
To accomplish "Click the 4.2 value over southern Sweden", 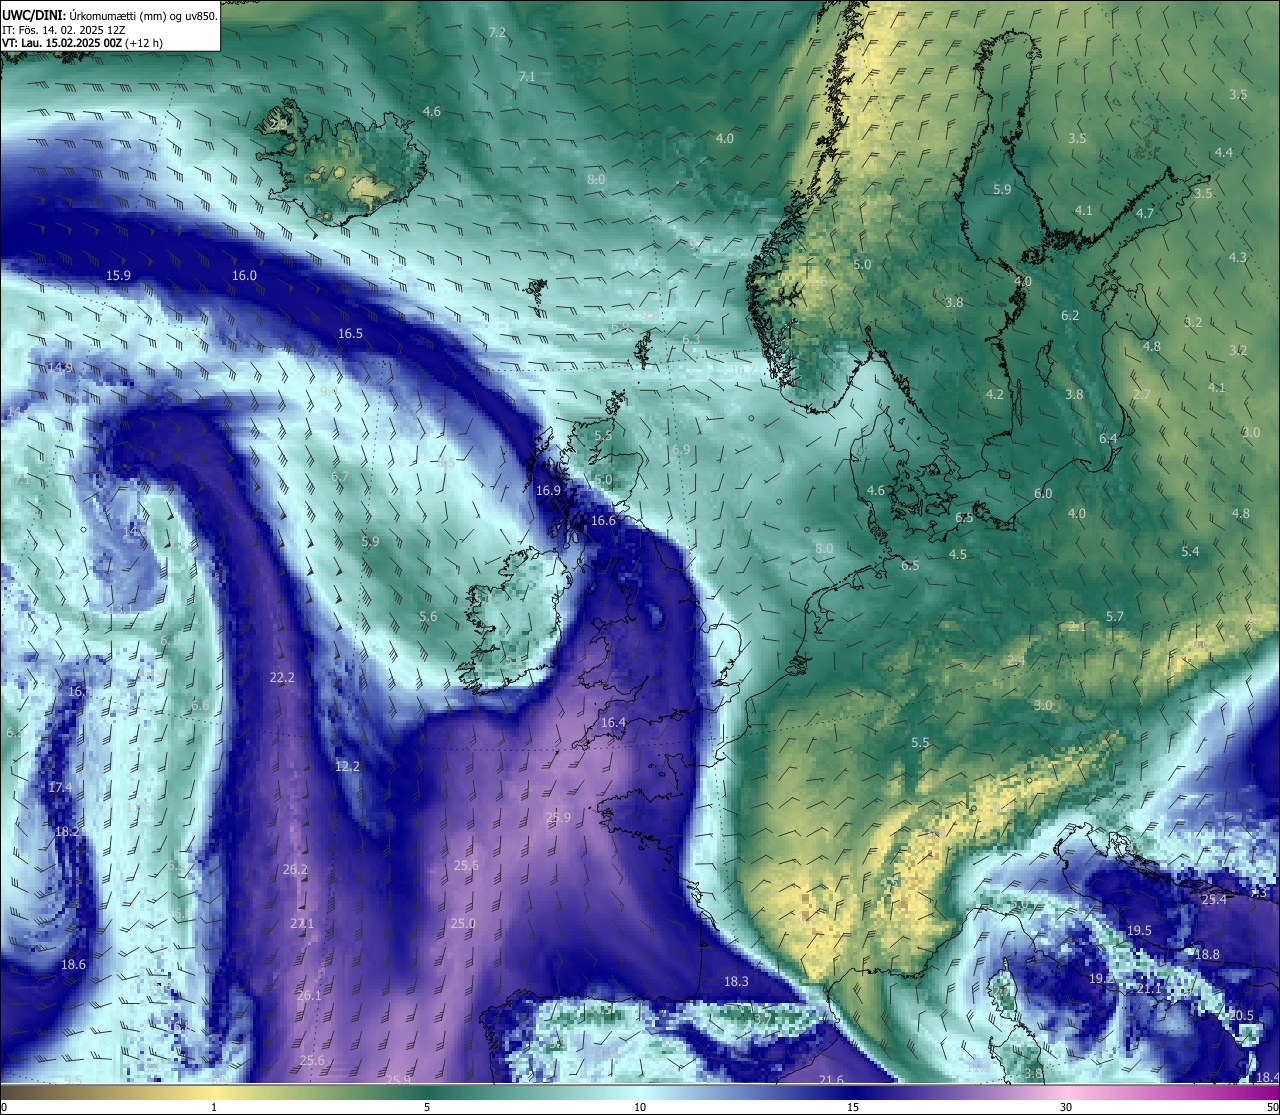I will 994,394.
